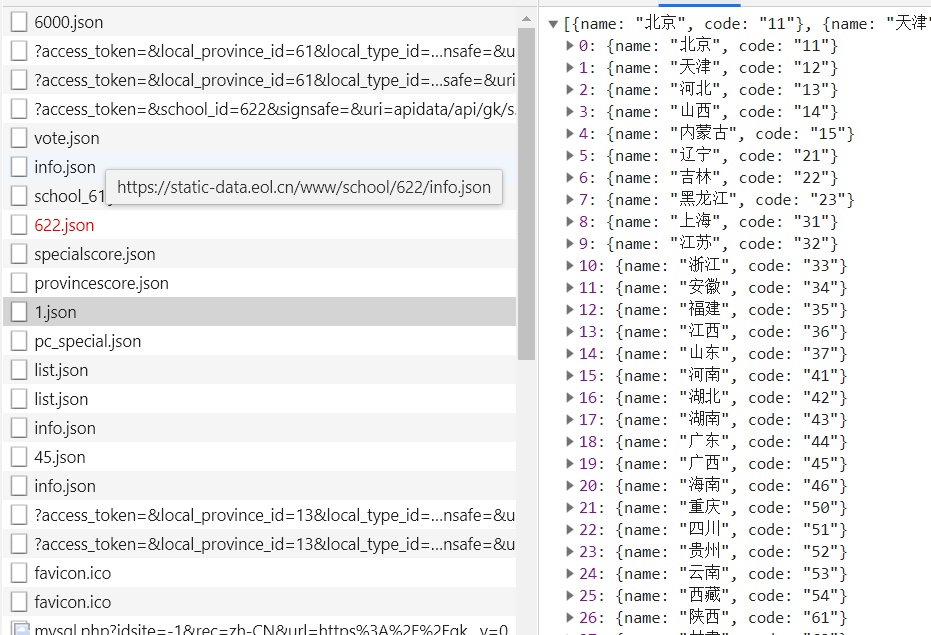Open the info.json row above 45.json
Screen dimensions: 931x635
pos(259,428)
